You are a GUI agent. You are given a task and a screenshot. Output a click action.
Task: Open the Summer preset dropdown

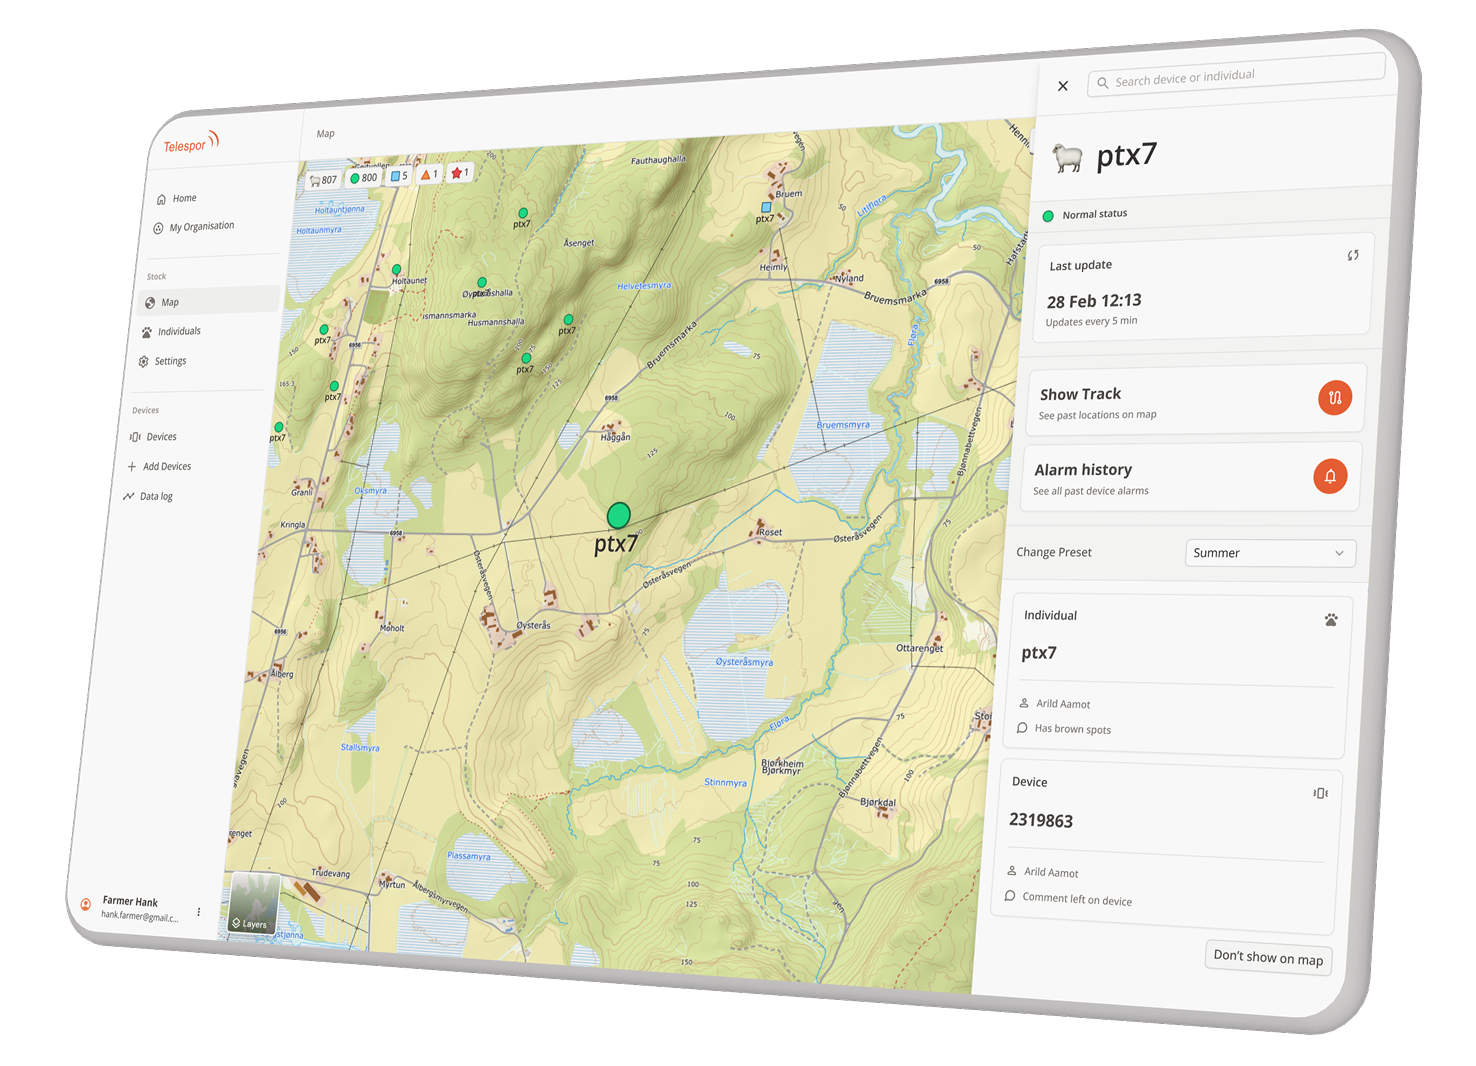(1270, 553)
